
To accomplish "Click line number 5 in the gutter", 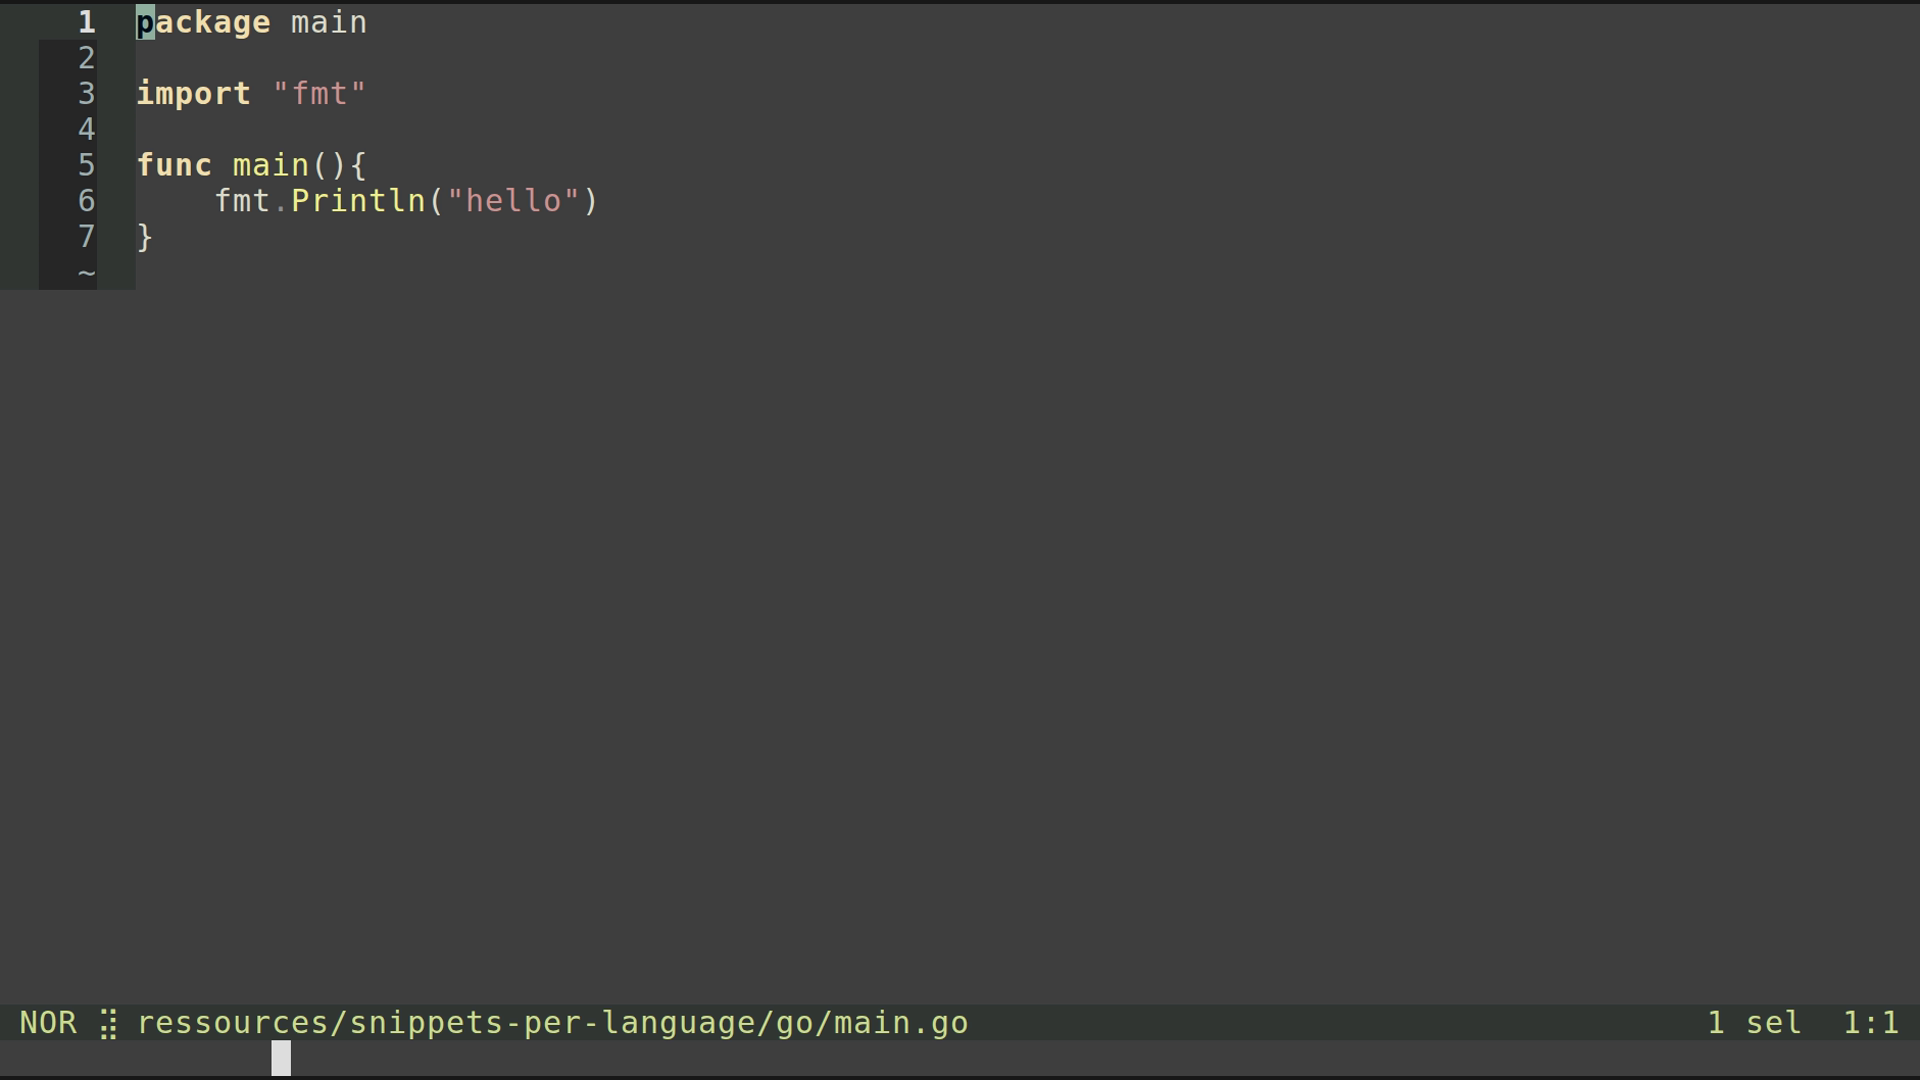I will pyautogui.click(x=86, y=165).
